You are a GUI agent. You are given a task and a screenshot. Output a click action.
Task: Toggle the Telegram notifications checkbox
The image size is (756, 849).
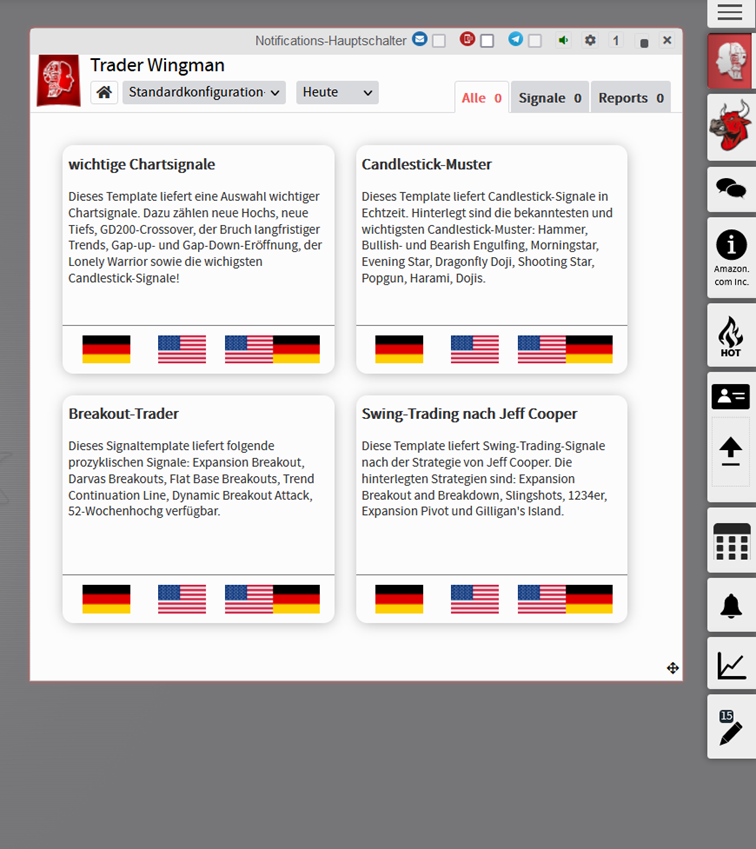(535, 41)
